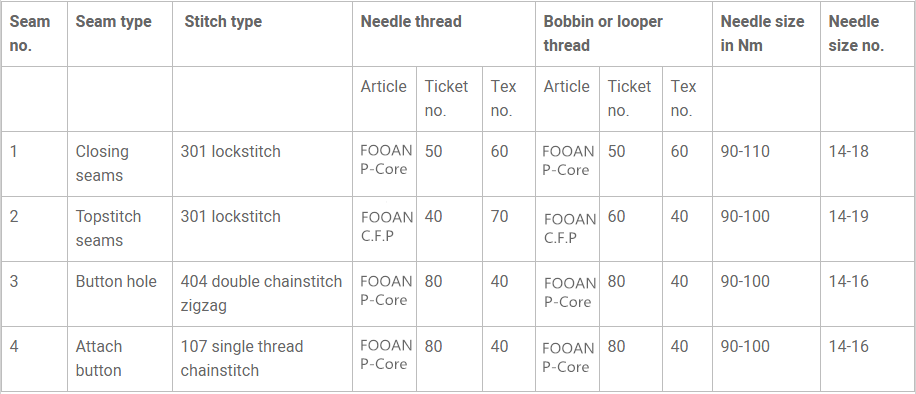Click bobbin thread Ticket no. 60 cell

tap(631, 229)
